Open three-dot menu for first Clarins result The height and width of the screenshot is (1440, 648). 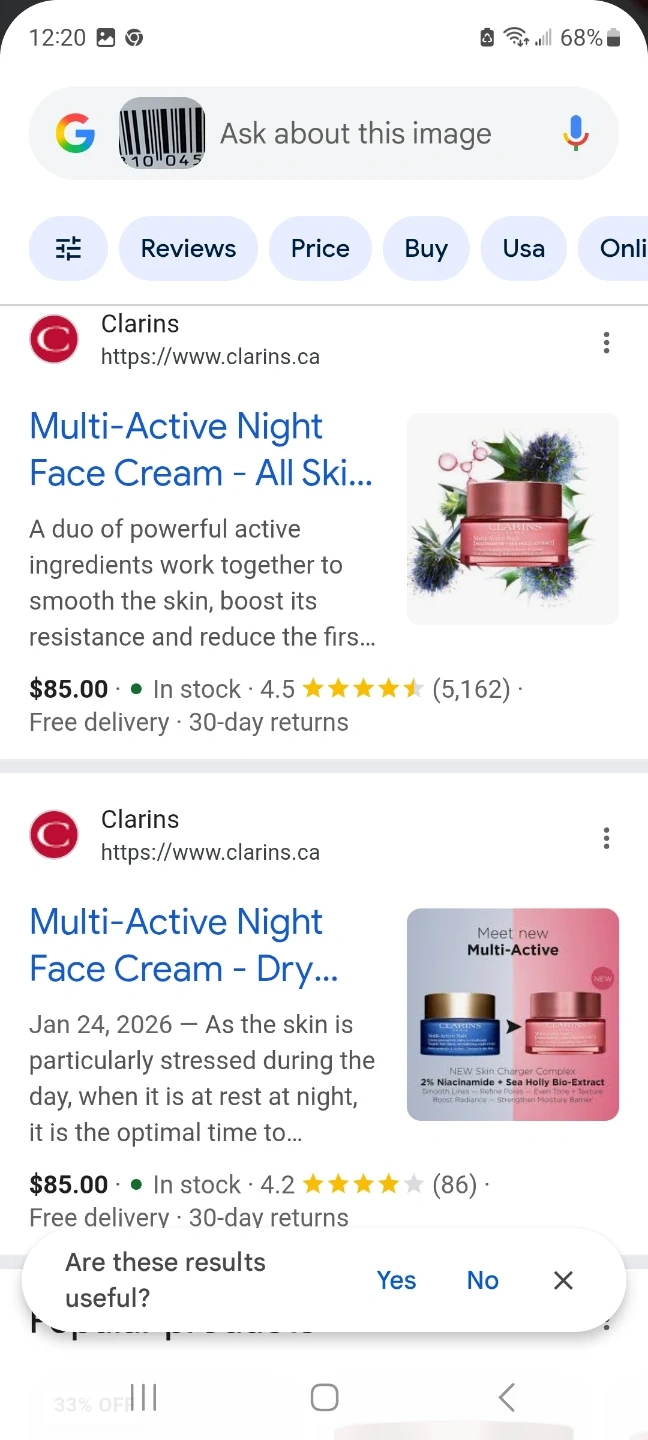606,343
